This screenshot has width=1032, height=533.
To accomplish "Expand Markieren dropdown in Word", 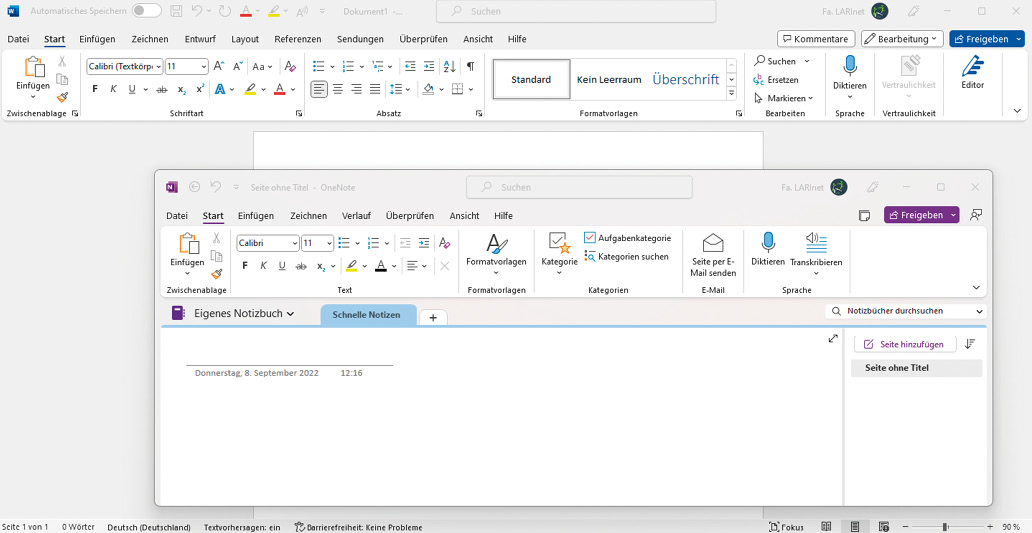I will (811, 98).
